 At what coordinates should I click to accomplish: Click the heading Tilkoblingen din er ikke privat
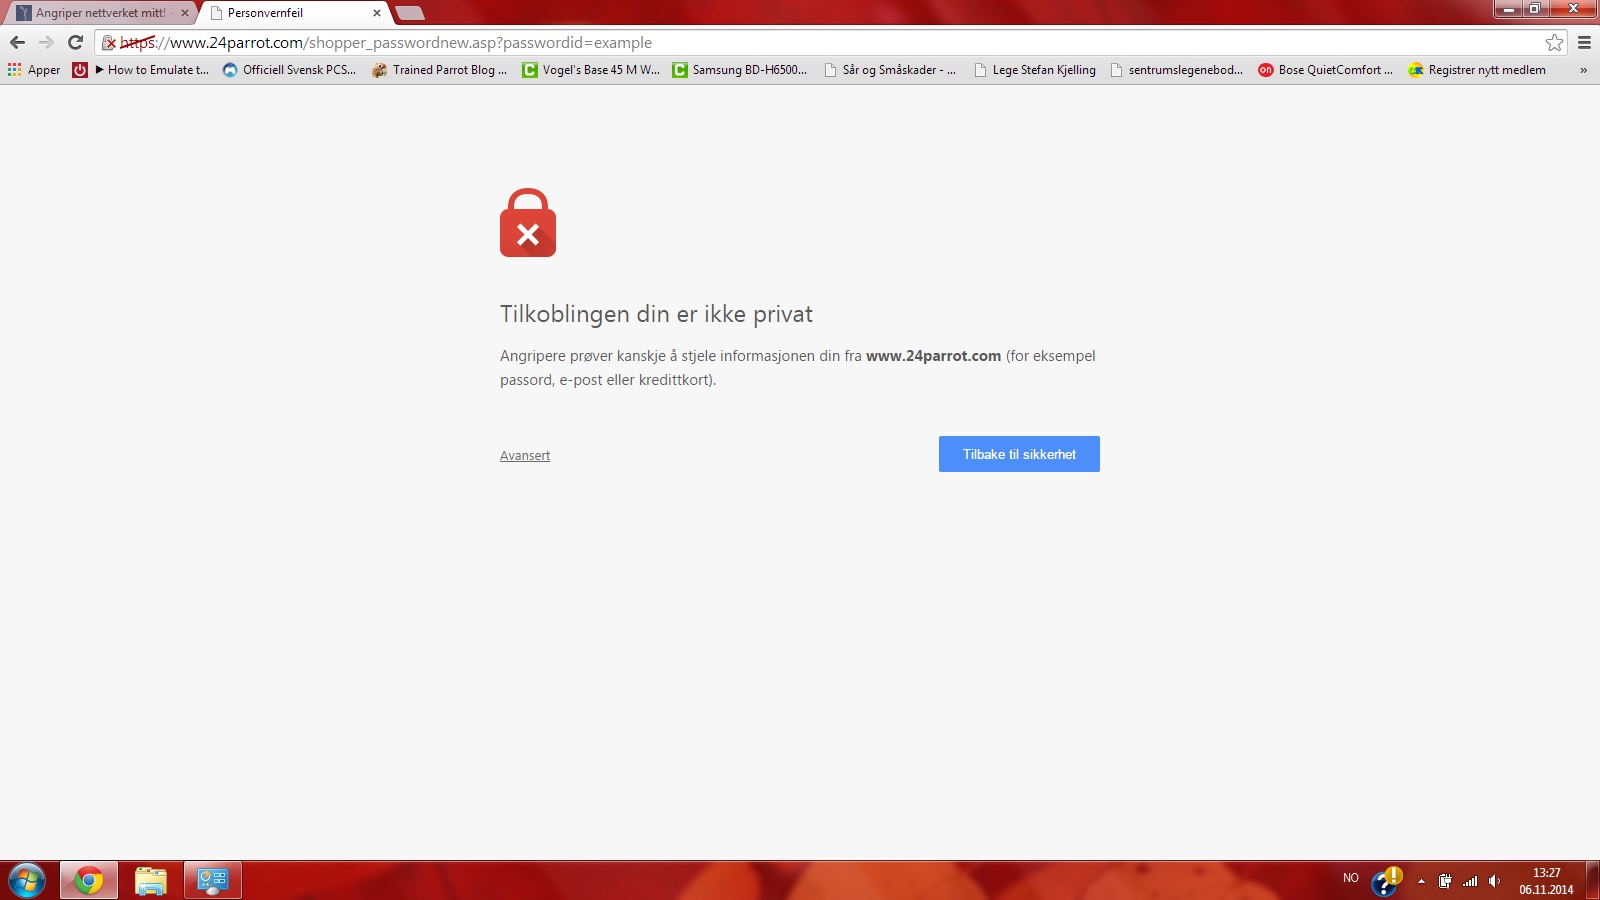[x=656, y=314]
